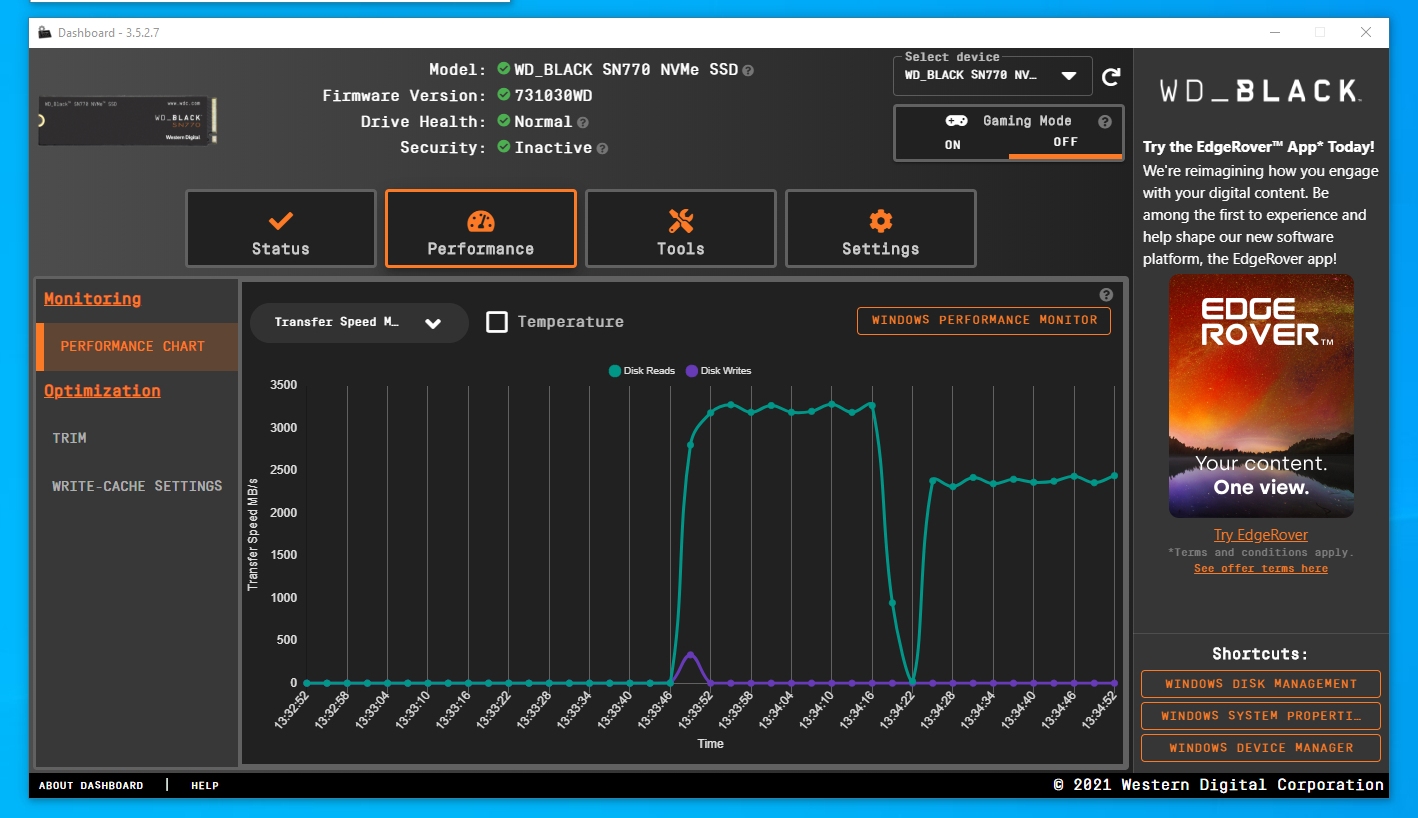The width and height of the screenshot is (1418, 818).
Task: Open help icon next to Model name
Action: coord(748,71)
